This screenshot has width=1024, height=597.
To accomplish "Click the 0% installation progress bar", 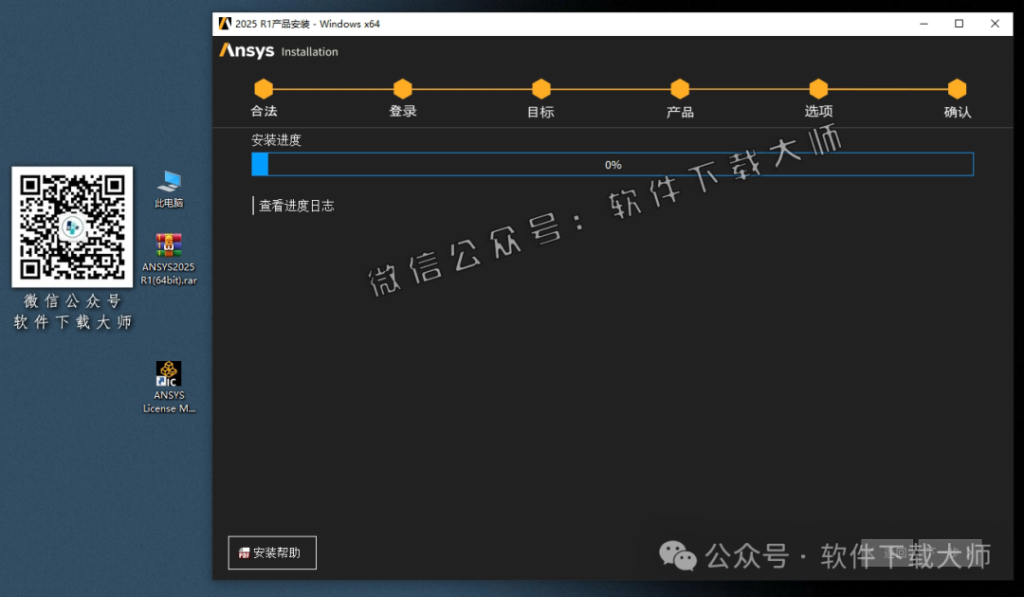I will point(612,164).
